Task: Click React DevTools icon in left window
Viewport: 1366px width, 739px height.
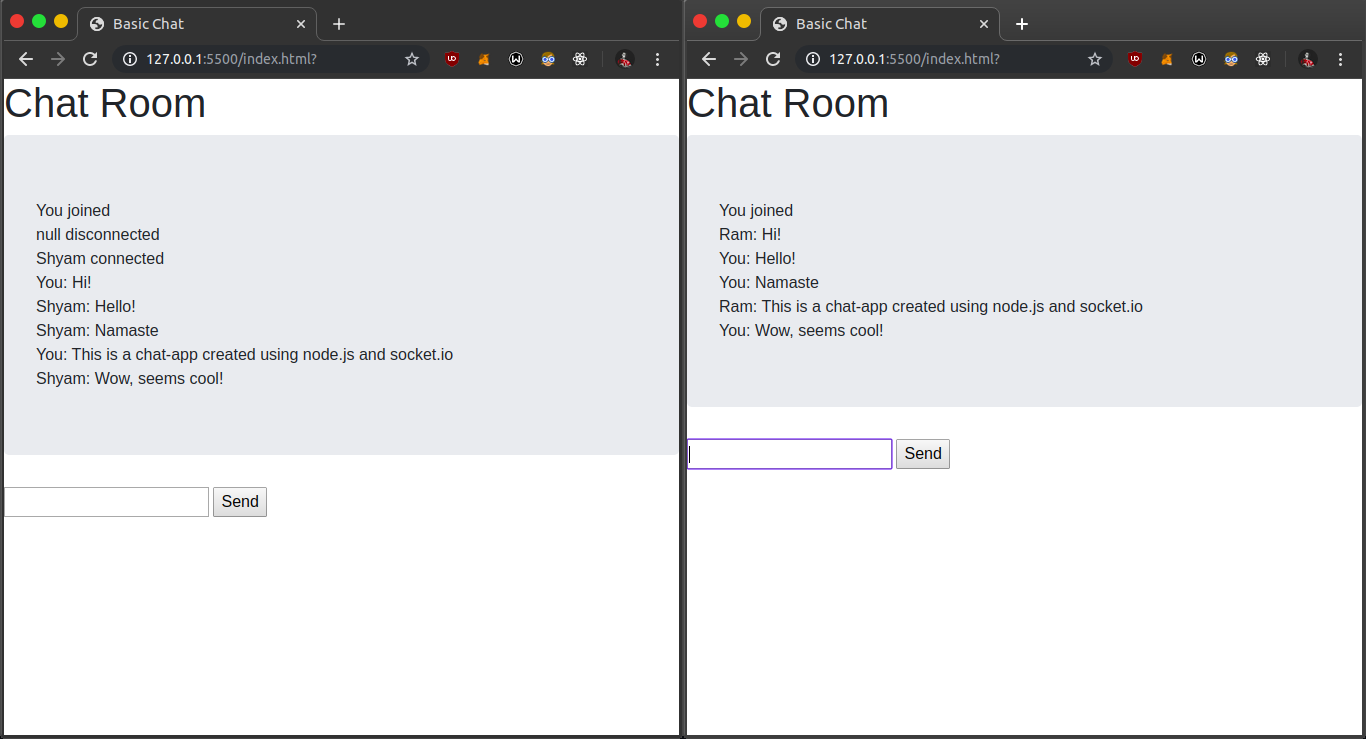Action: 580,59
